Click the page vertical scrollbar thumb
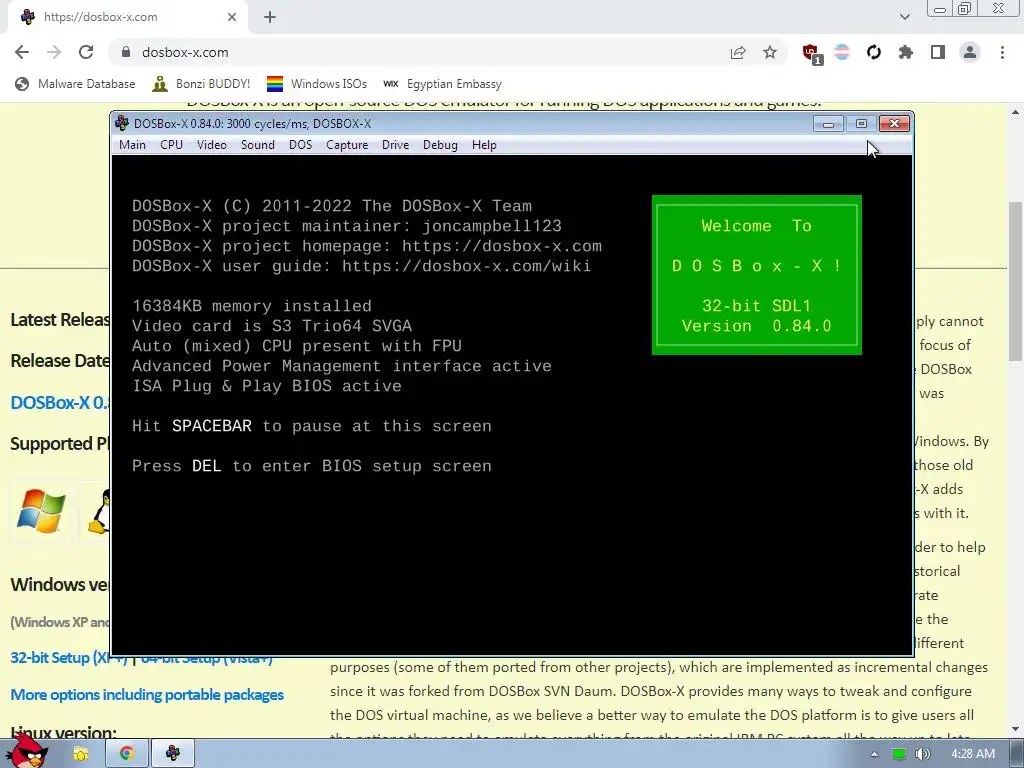This screenshot has width=1024, height=768. tap(1016, 281)
